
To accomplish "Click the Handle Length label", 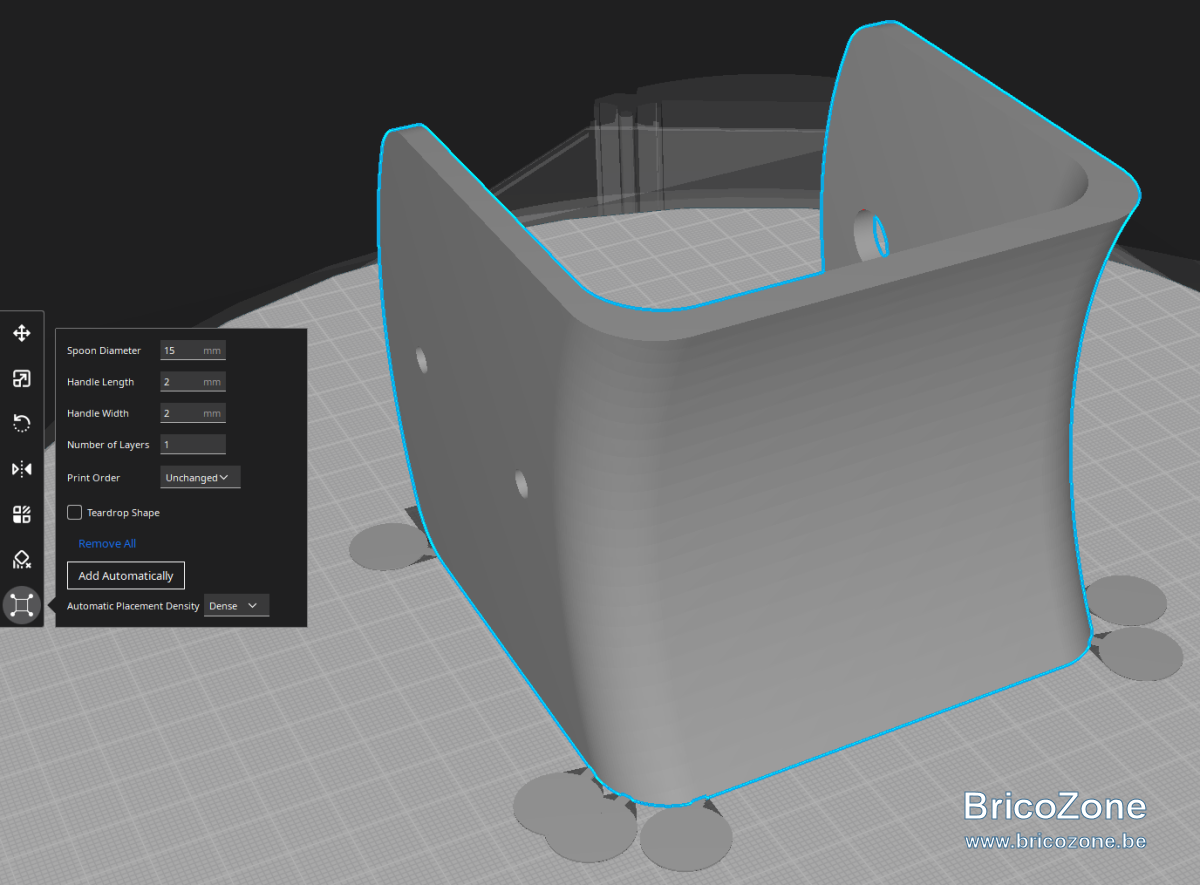I will (x=100, y=382).
